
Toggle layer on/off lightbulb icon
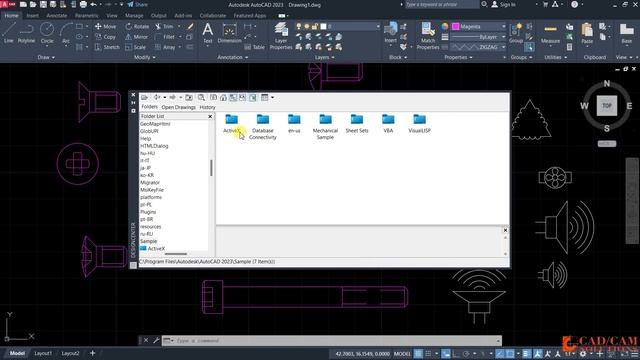(x=298, y=27)
